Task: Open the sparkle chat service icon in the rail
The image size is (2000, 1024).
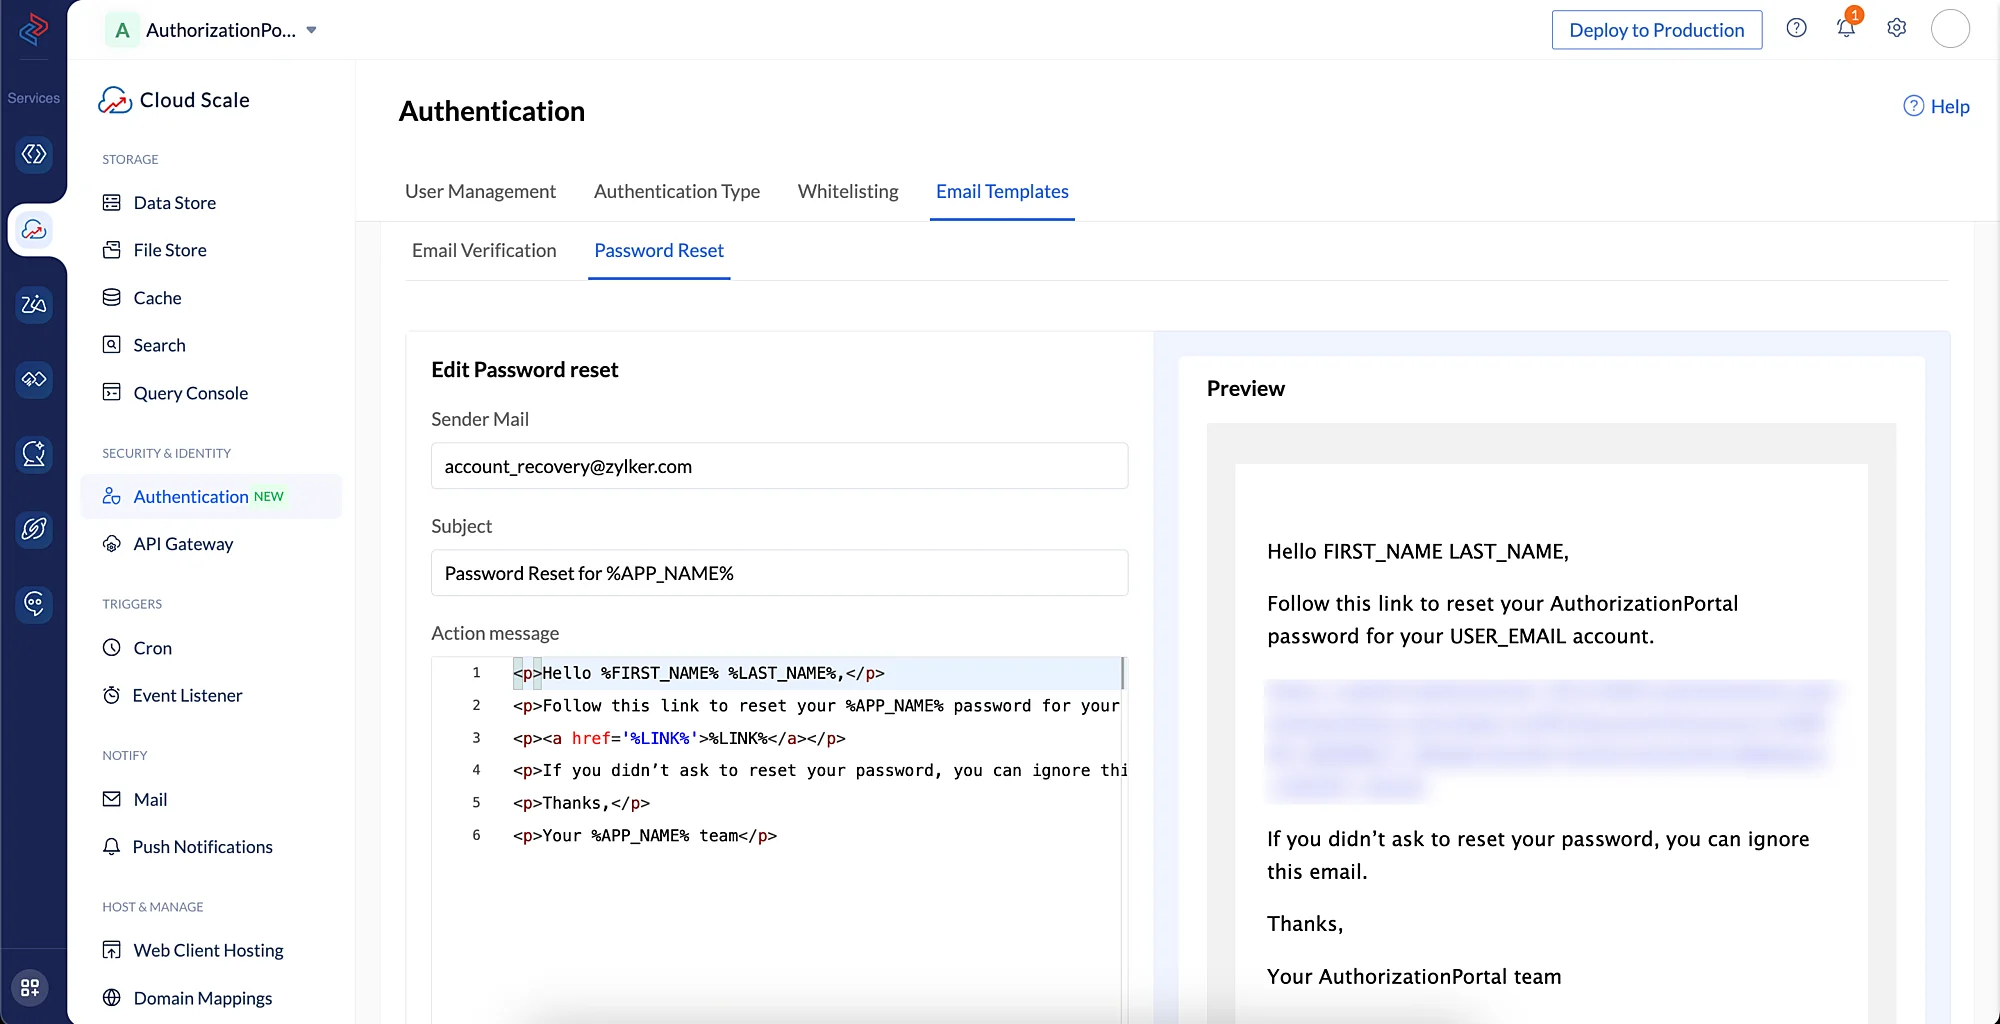Action: click(x=34, y=454)
